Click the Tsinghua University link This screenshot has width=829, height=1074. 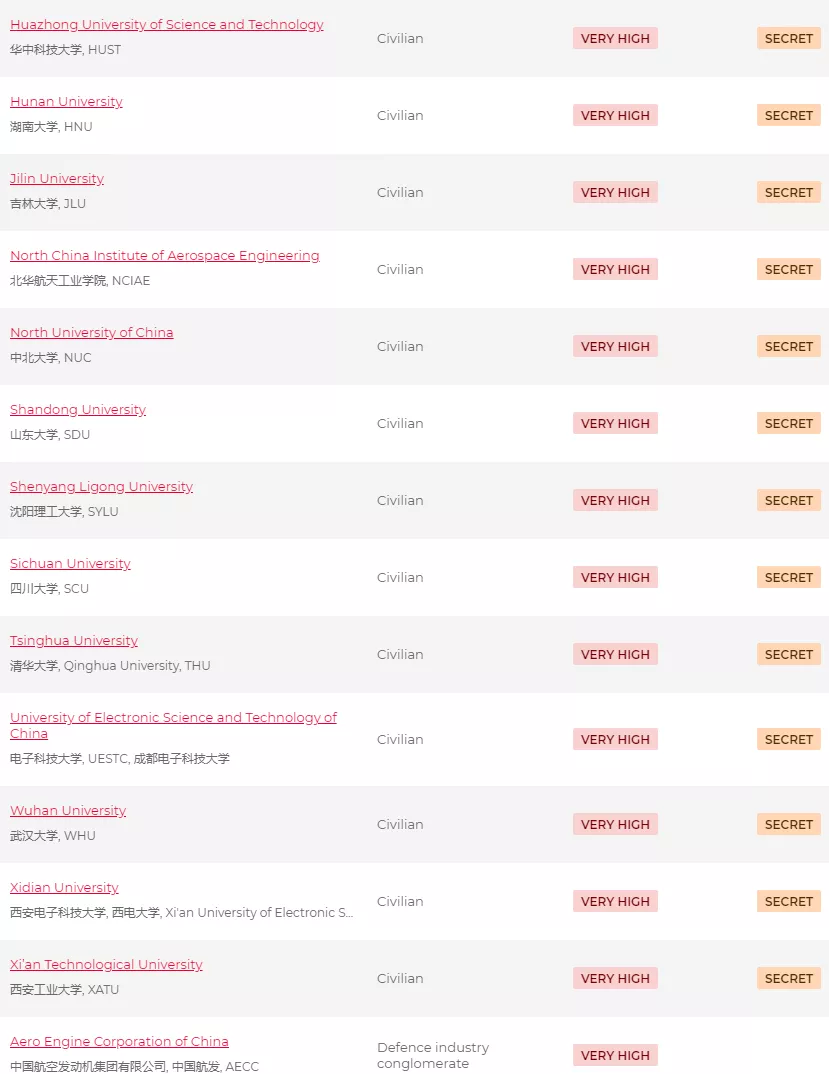(74, 641)
